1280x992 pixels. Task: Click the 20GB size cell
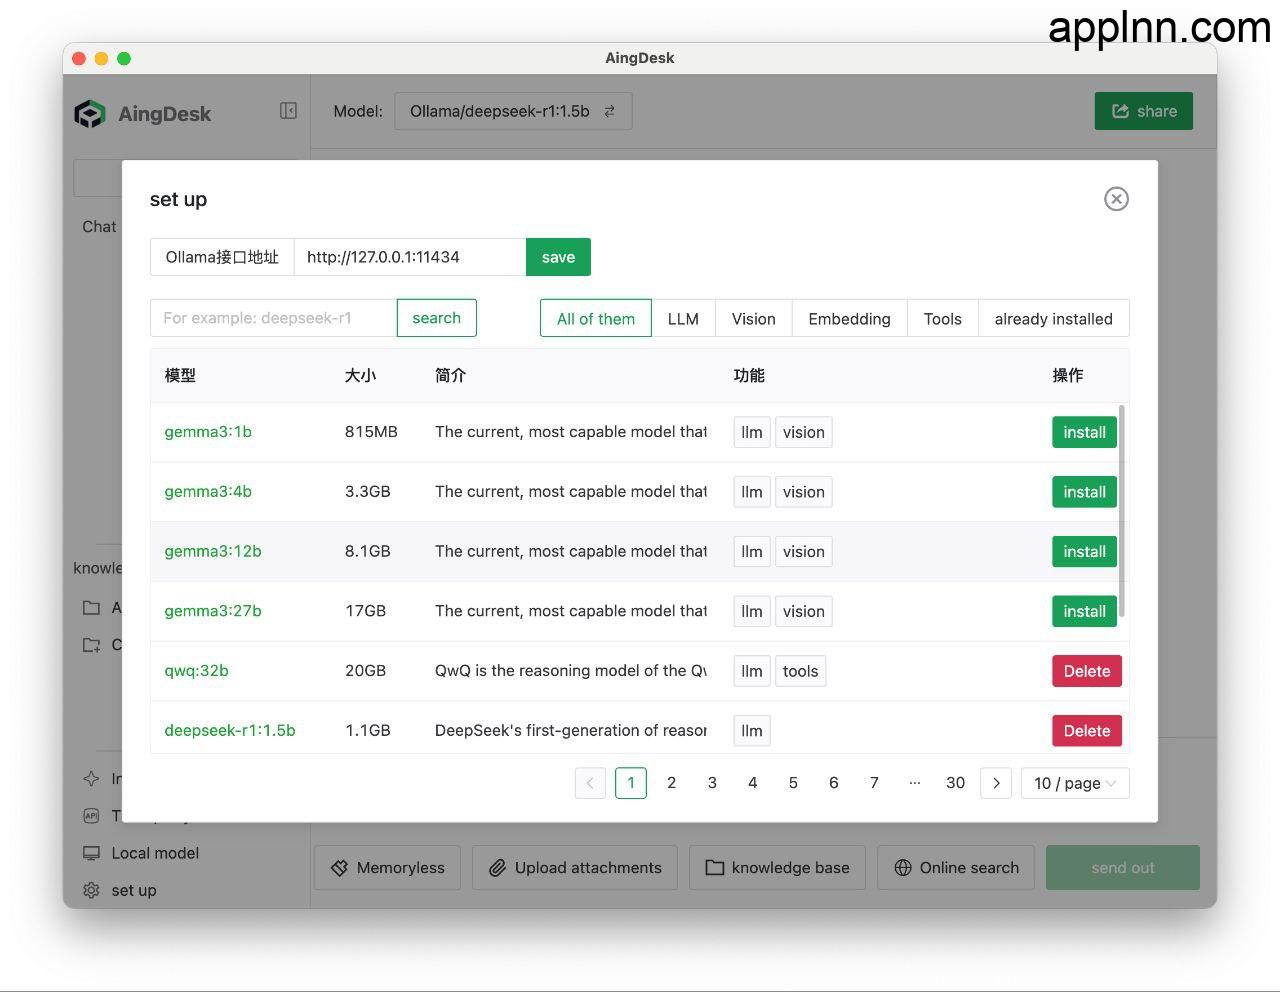tap(365, 671)
